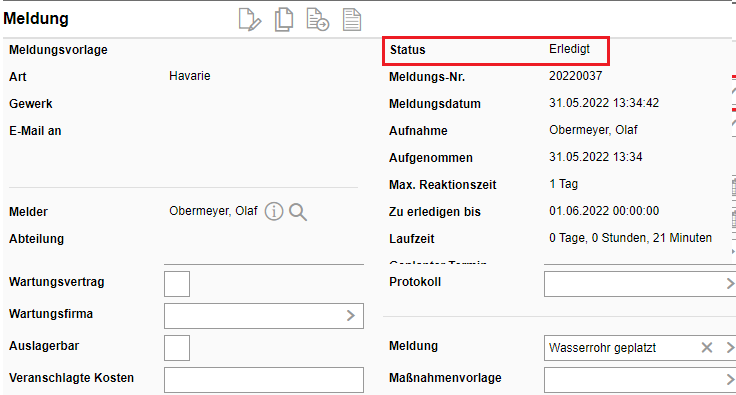
Task: Click the Laufzeit value 0 Tage, 21 Minuten
Action: pyautogui.click(x=630, y=238)
